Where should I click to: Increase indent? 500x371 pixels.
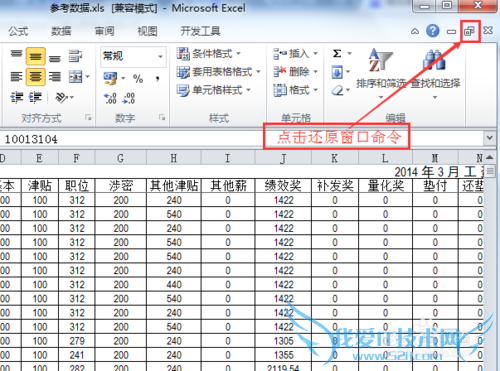[x=35, y=98]
